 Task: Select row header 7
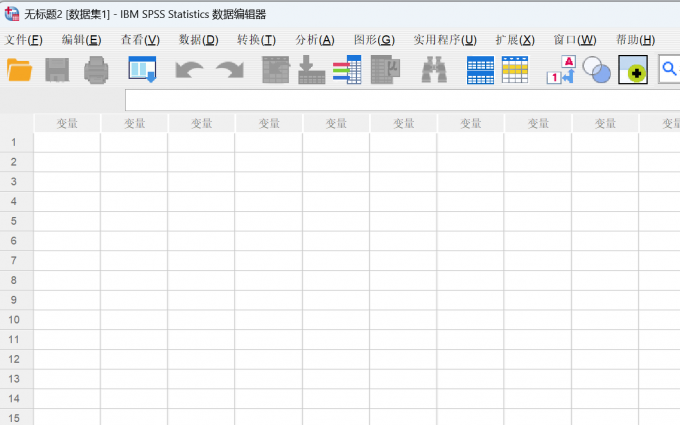tap(16, 261)
